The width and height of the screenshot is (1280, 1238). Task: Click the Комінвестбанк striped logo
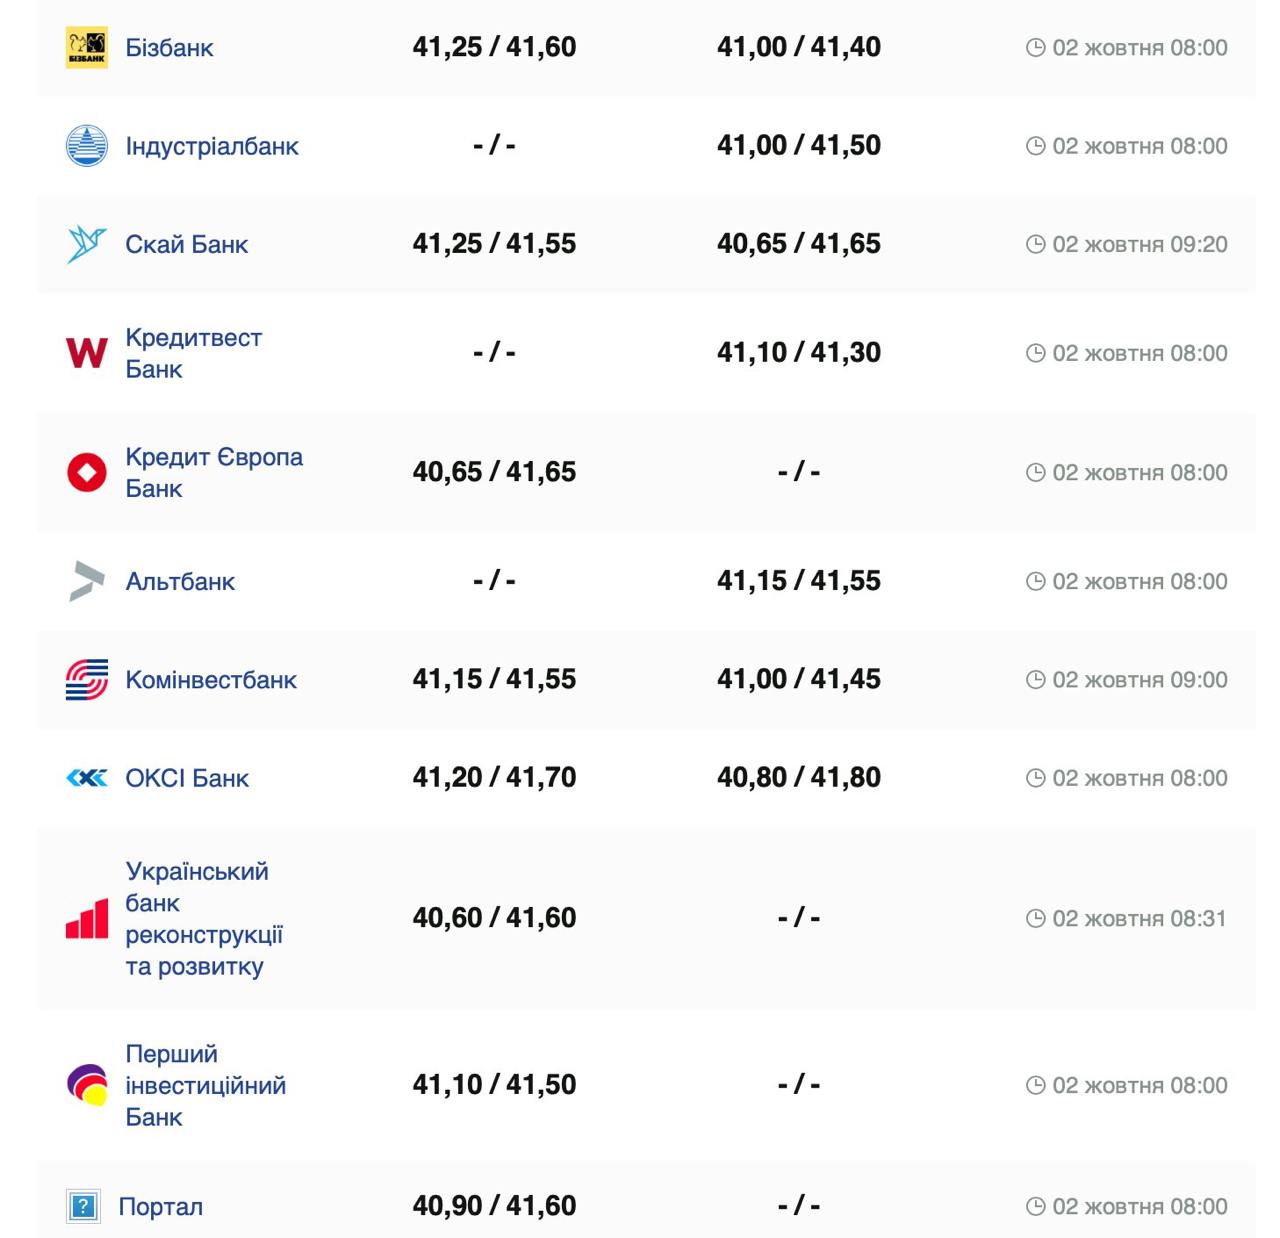point(87,679)
